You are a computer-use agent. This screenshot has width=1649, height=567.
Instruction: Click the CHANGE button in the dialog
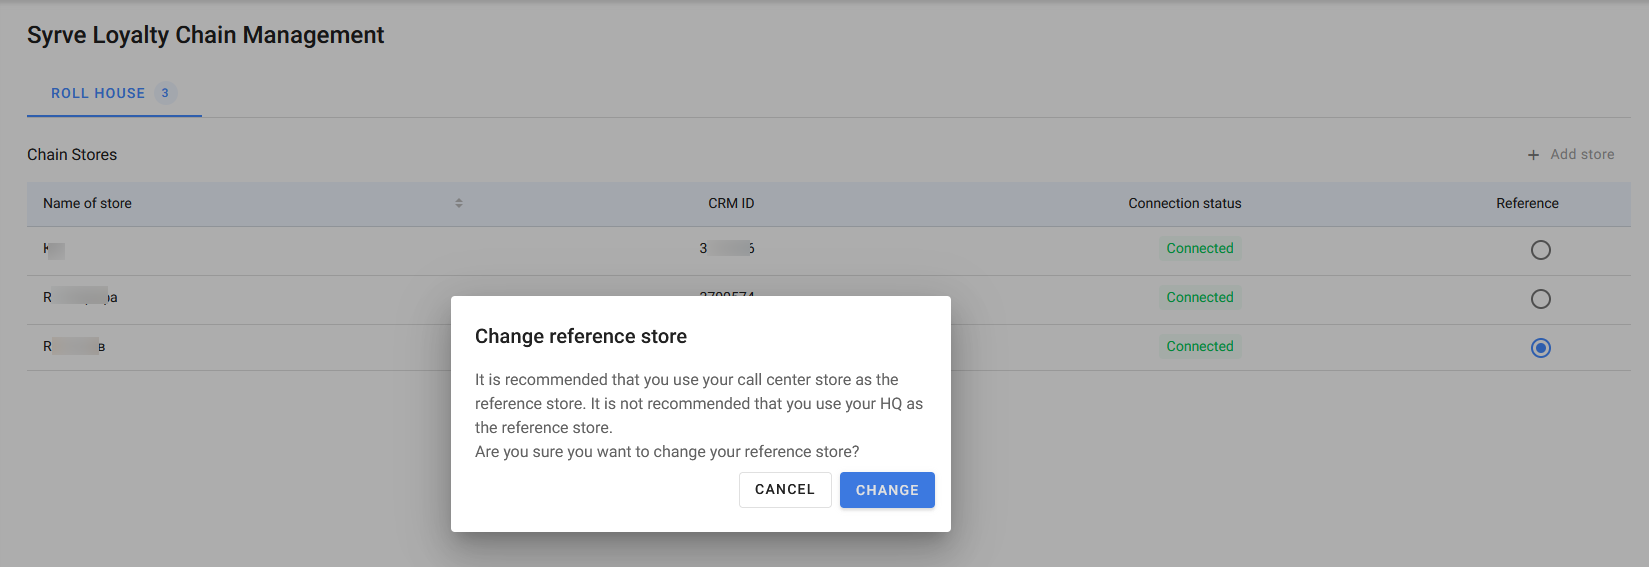886,490
